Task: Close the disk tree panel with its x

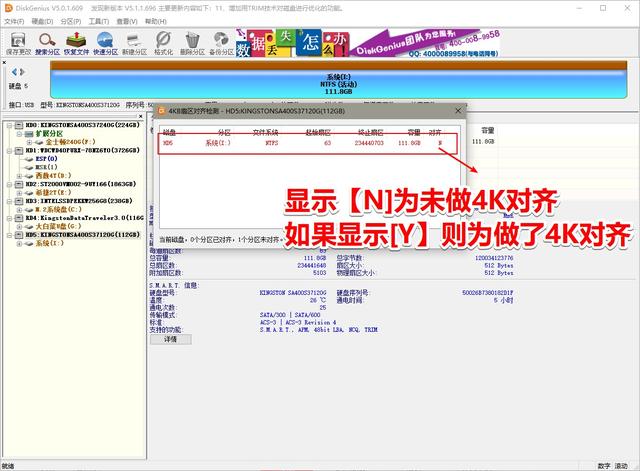Action: 140,116
